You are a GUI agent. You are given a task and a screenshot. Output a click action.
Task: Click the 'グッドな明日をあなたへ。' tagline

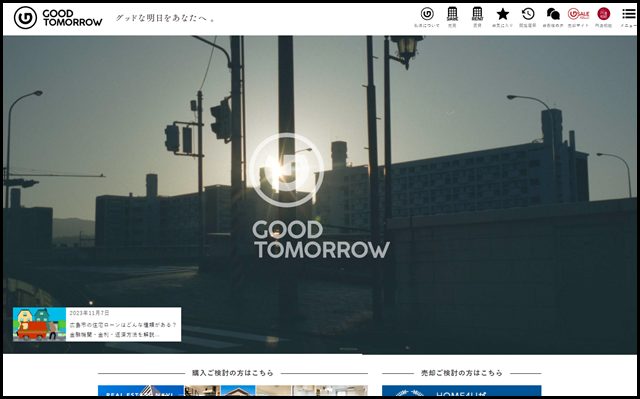point(165,18)
